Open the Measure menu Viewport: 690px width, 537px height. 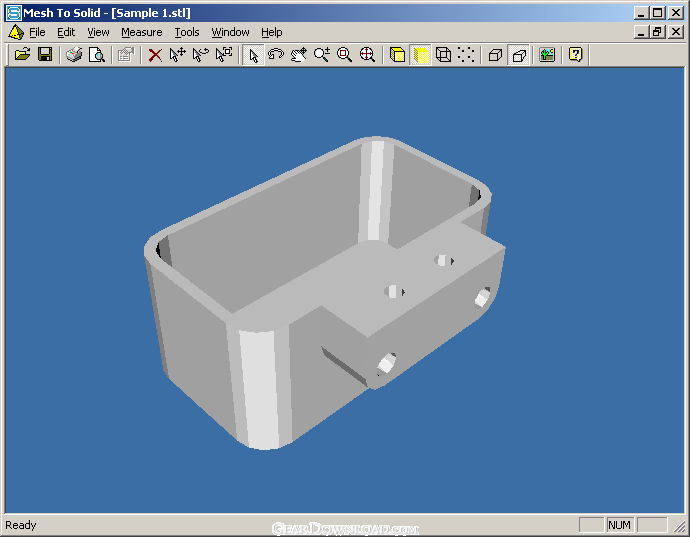141,32
